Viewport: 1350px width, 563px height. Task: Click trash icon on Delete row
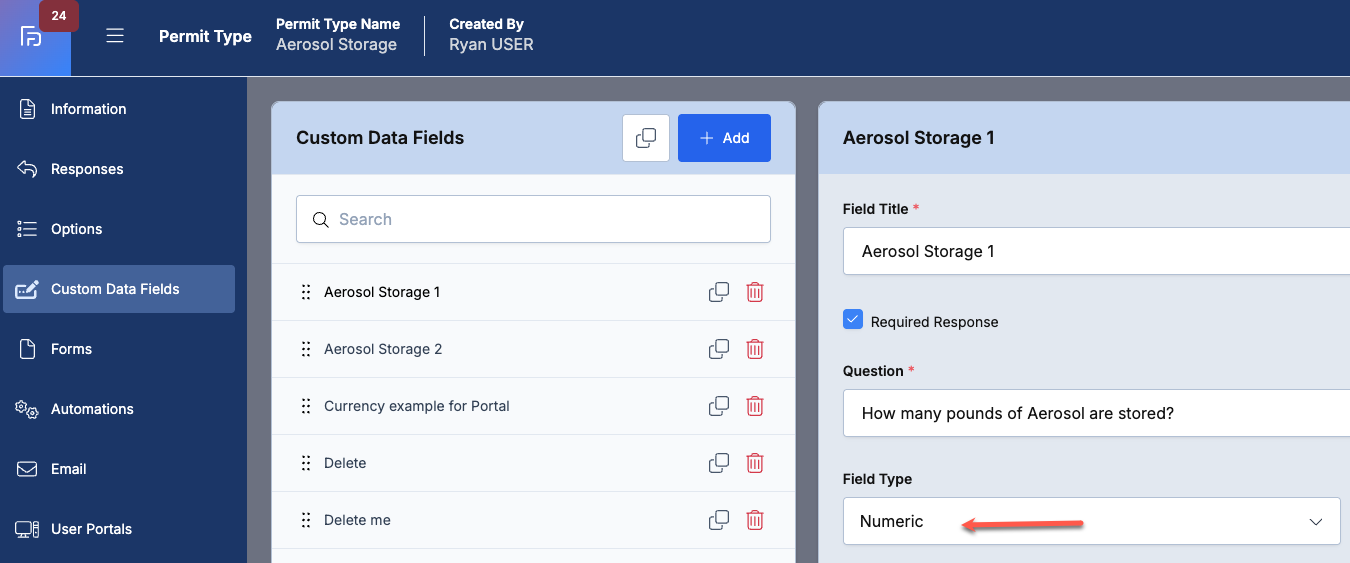coord(755,463)
